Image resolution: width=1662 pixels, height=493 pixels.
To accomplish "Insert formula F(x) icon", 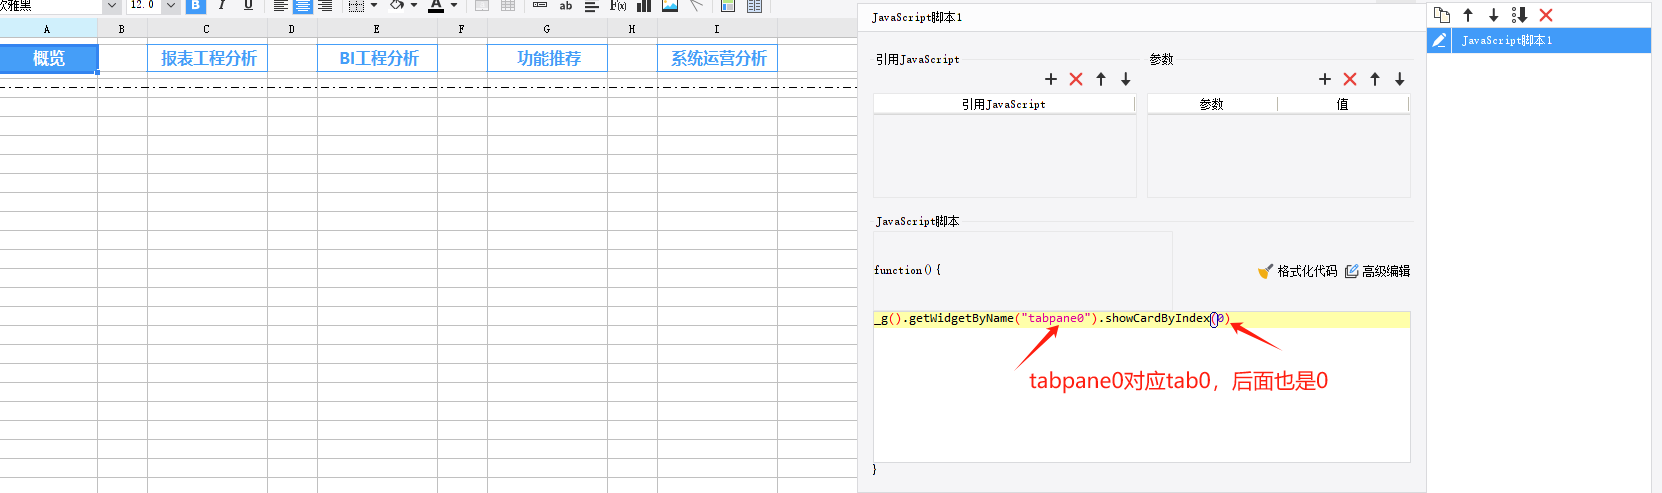I will (x=618, y=5).
